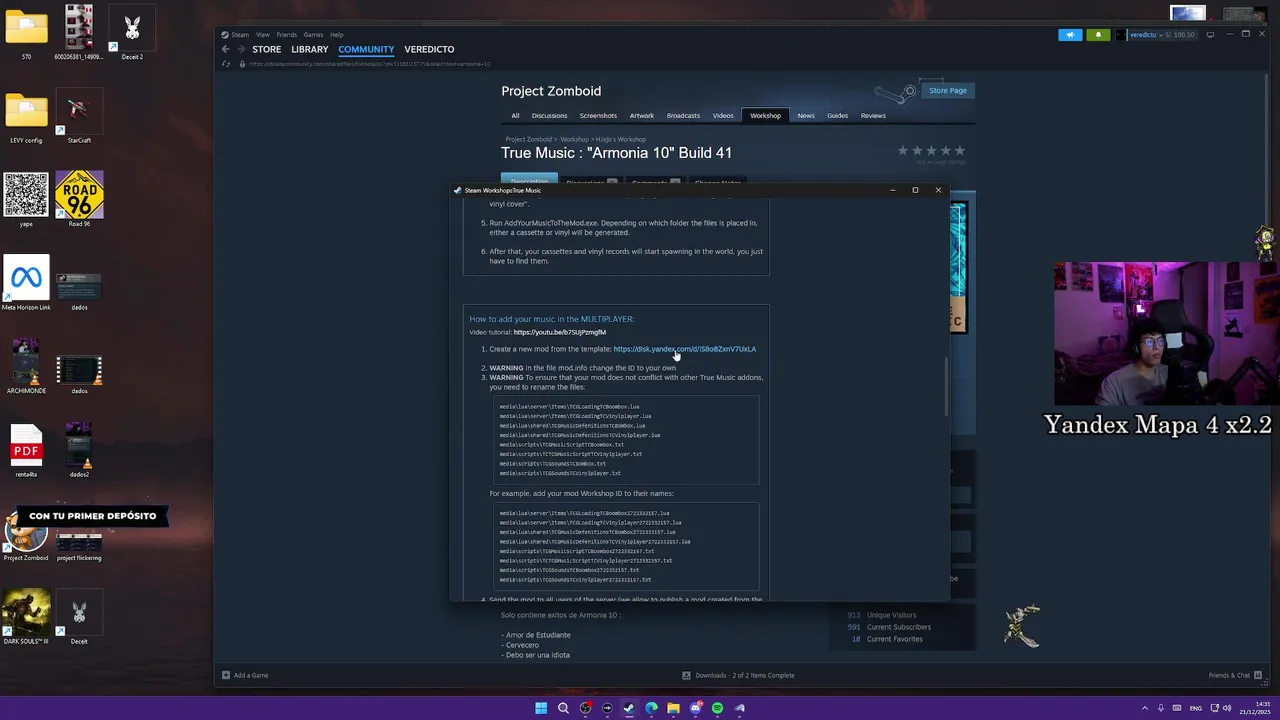Screen dimensions: 1280x720
Task: Open the Discussions hub tab
Action: point(549,116)
